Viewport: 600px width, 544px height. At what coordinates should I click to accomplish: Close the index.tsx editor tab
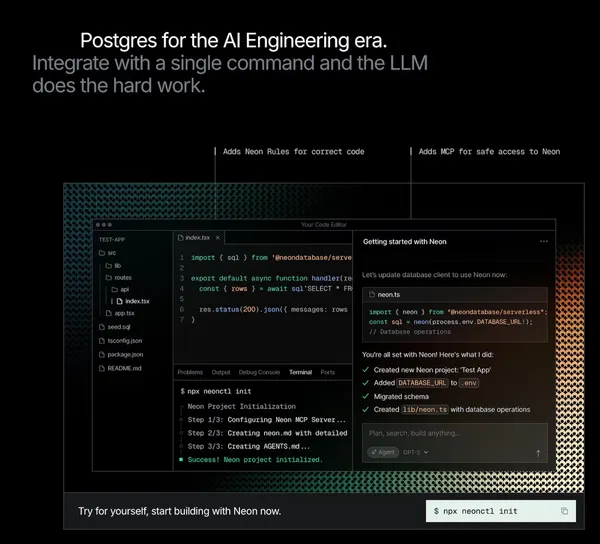pos(217,238)
